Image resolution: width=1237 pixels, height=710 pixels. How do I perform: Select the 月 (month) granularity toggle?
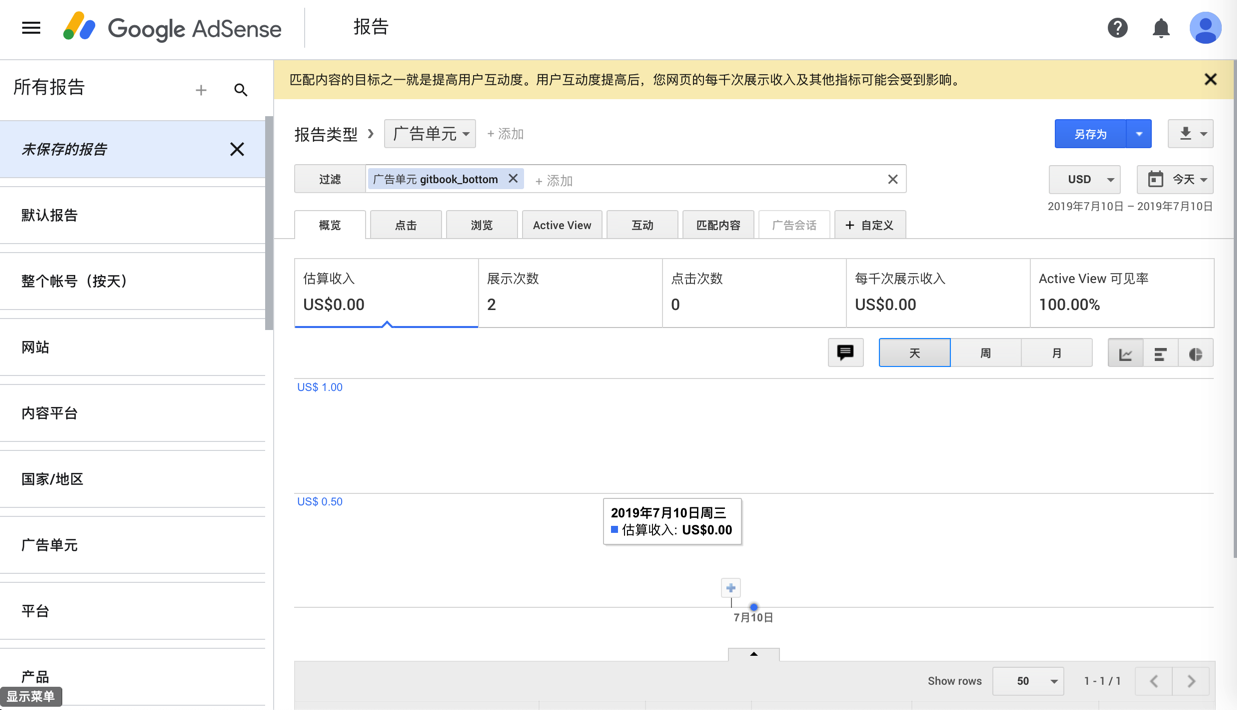[x=1056, y=353]
